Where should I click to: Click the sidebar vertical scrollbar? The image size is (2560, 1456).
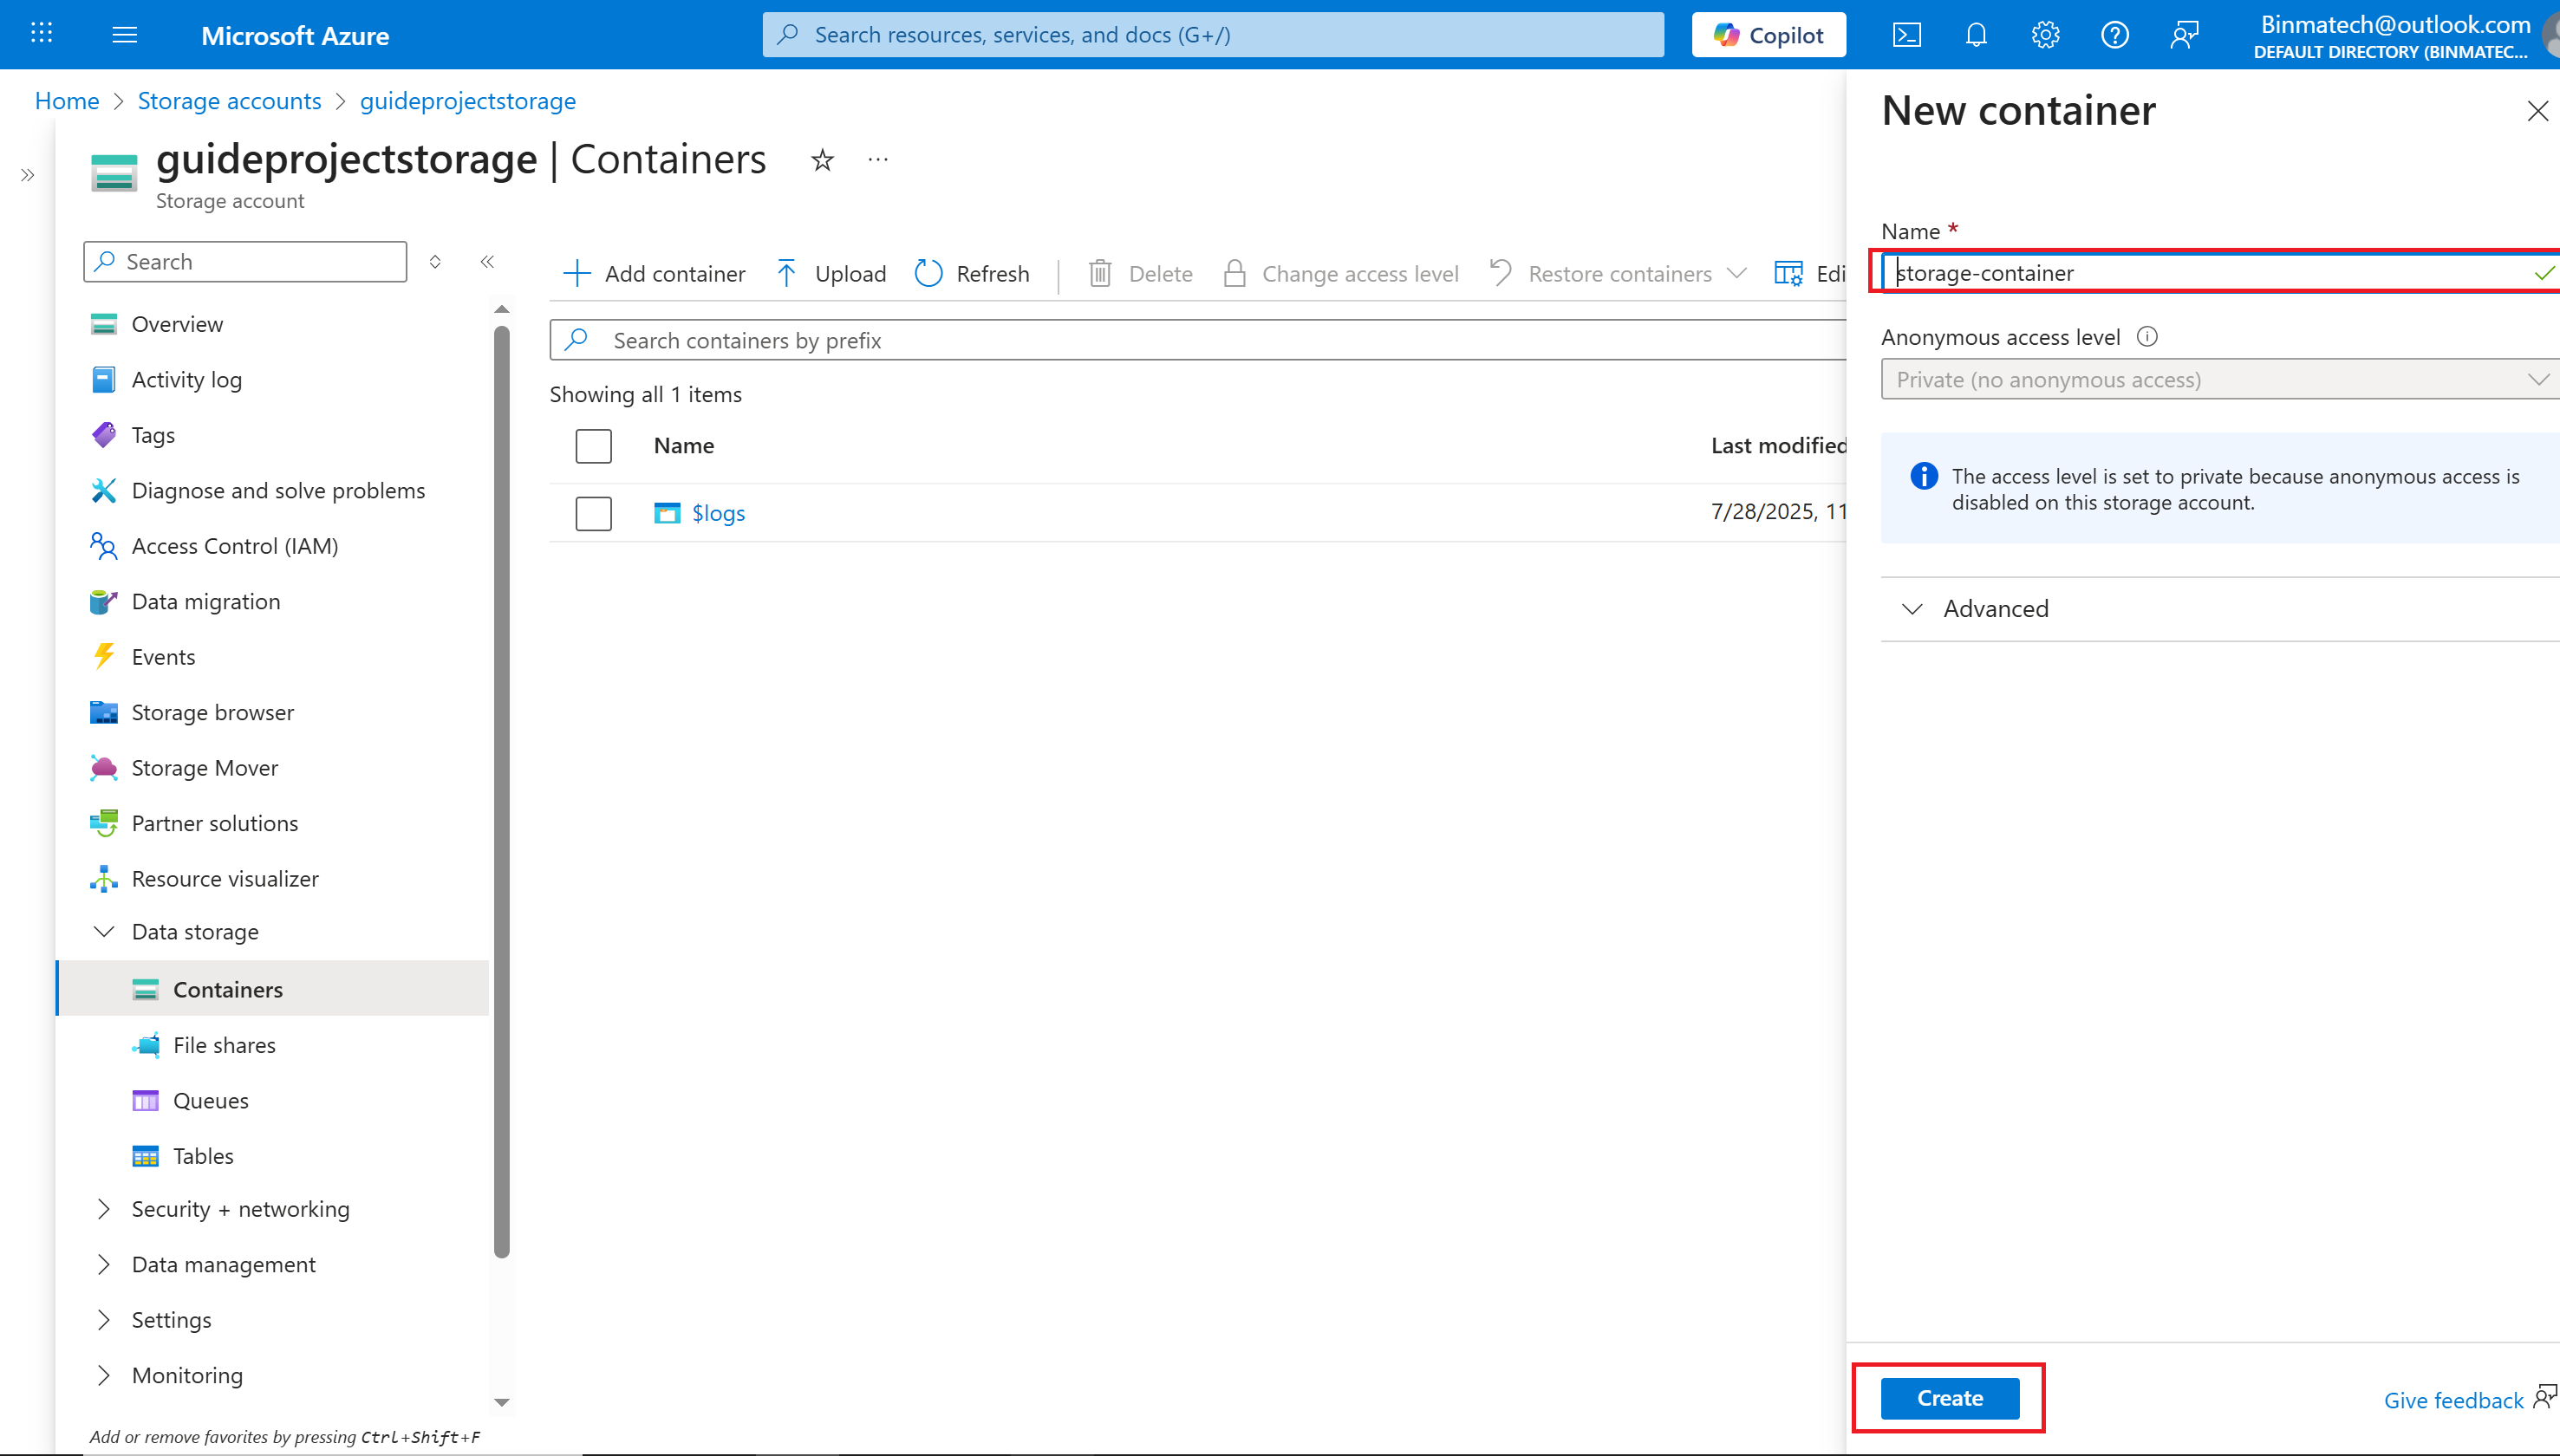coord(502,790)
